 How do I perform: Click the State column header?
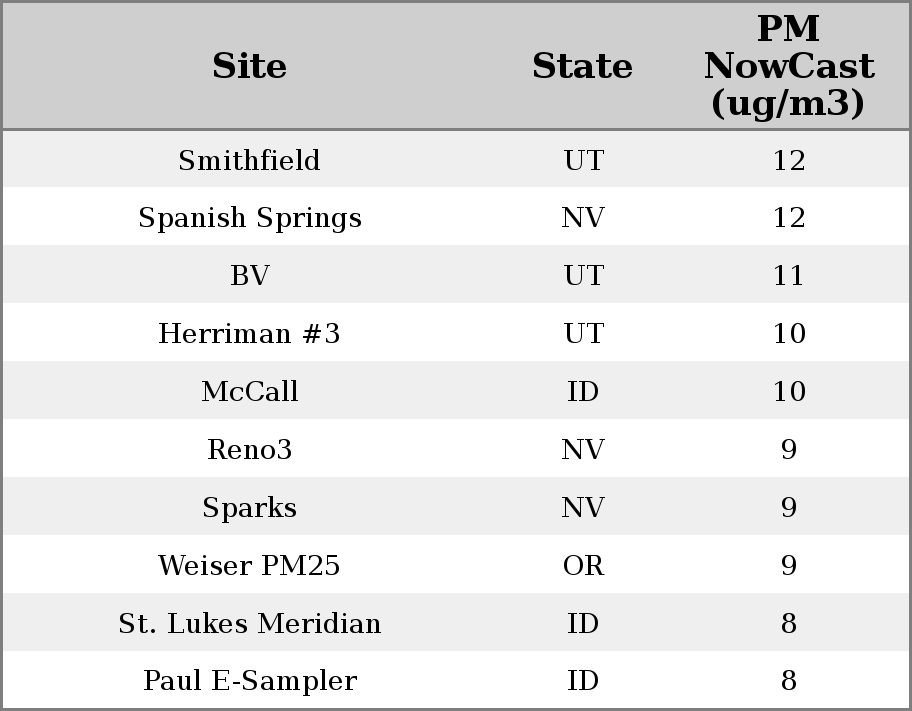pyautogui.click(x=582, y=66)
